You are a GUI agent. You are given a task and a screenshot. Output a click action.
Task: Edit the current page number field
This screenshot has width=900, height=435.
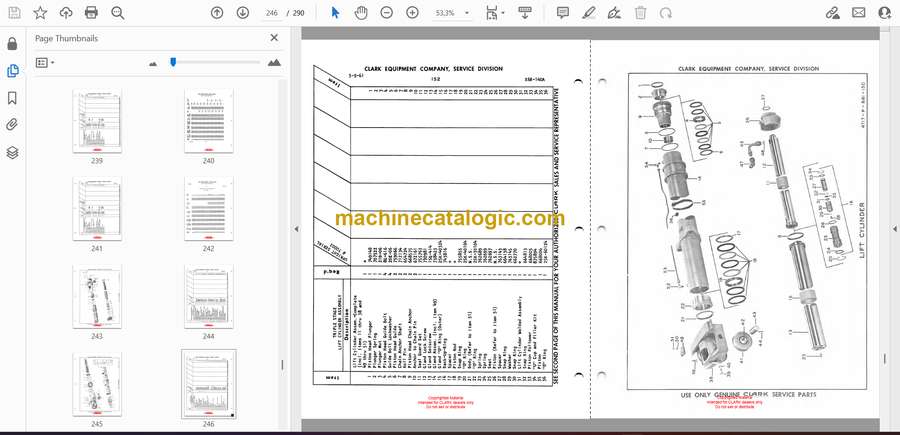pyautogui.click(x=271, y=13)
